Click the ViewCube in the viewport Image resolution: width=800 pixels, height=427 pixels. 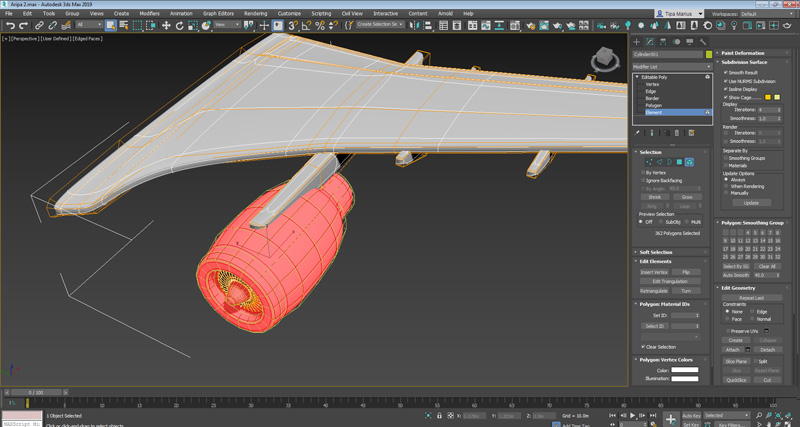click(605, 59)
